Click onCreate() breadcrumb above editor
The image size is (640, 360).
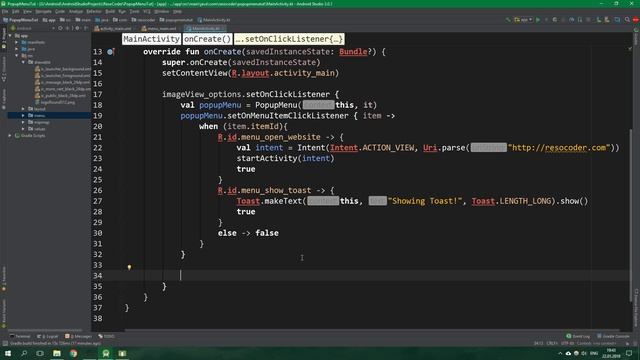coord(207,39)
